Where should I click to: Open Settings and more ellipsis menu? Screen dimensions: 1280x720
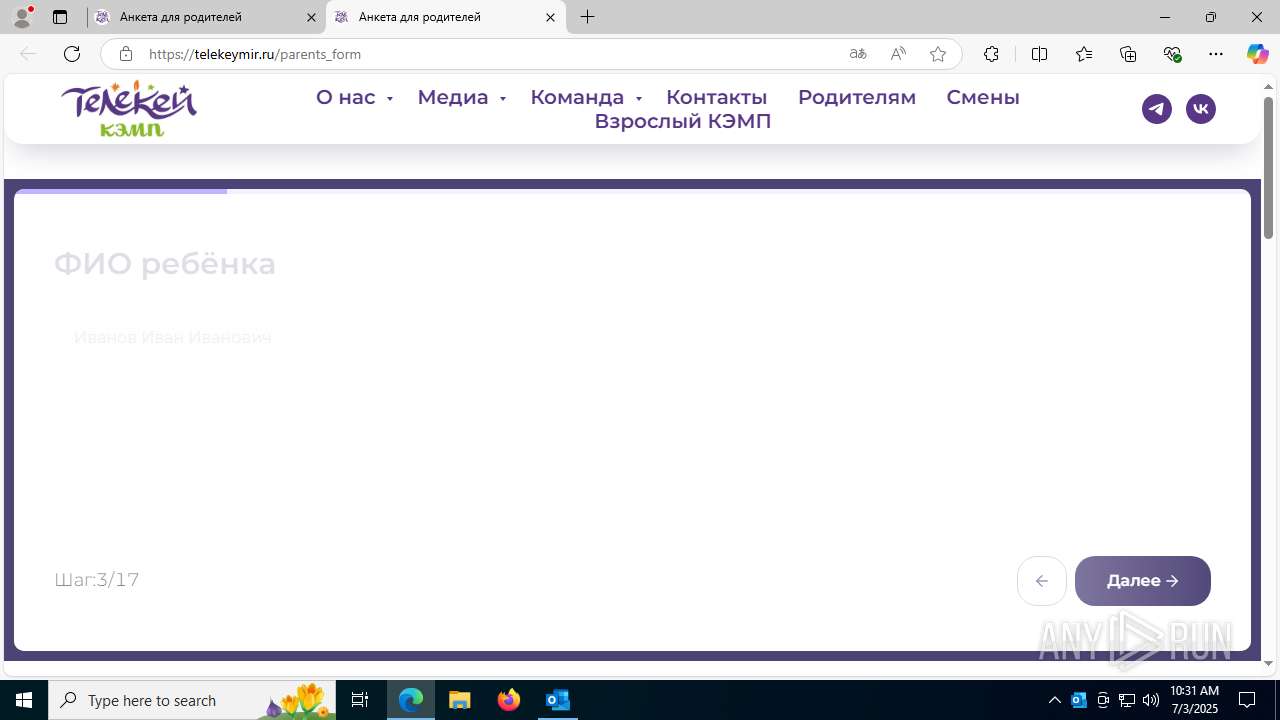pyautogui.click(x=1216, y=54)
